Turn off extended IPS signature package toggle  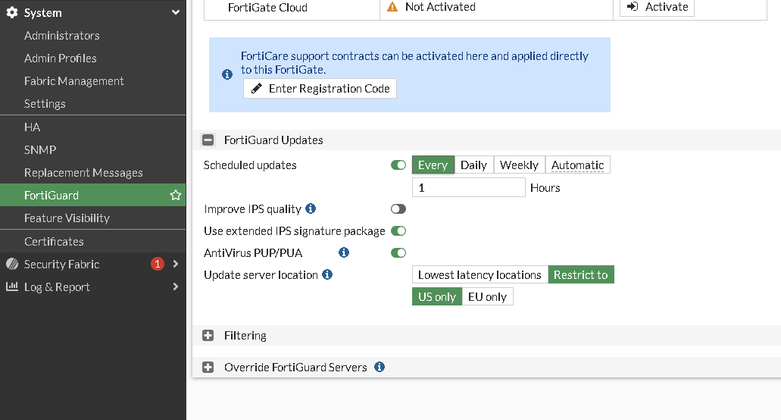coord(398,231)
